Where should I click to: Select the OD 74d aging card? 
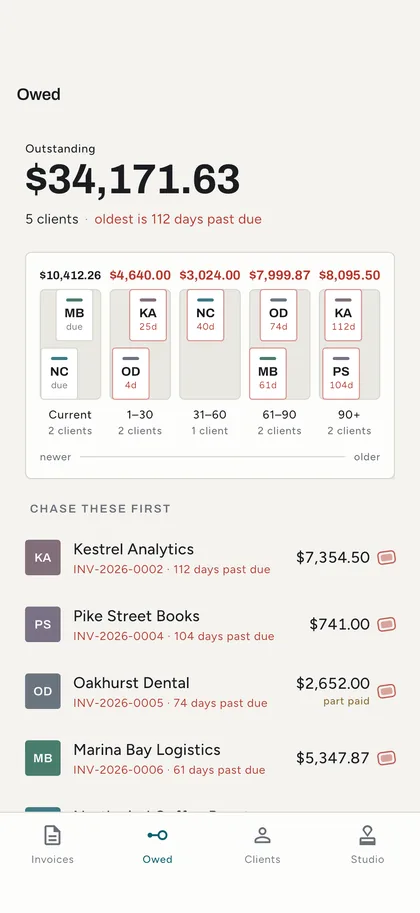(278, 315)
